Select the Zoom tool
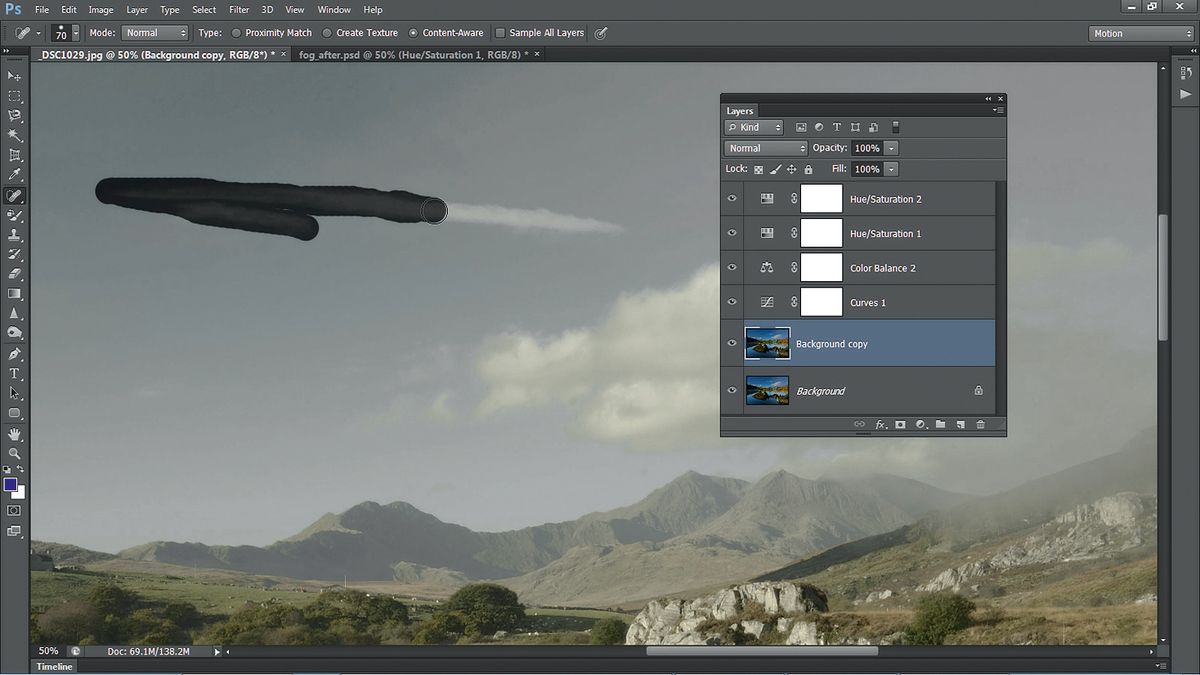The width and height of the screenshot is (1200, 675). (x=15, y=453)
